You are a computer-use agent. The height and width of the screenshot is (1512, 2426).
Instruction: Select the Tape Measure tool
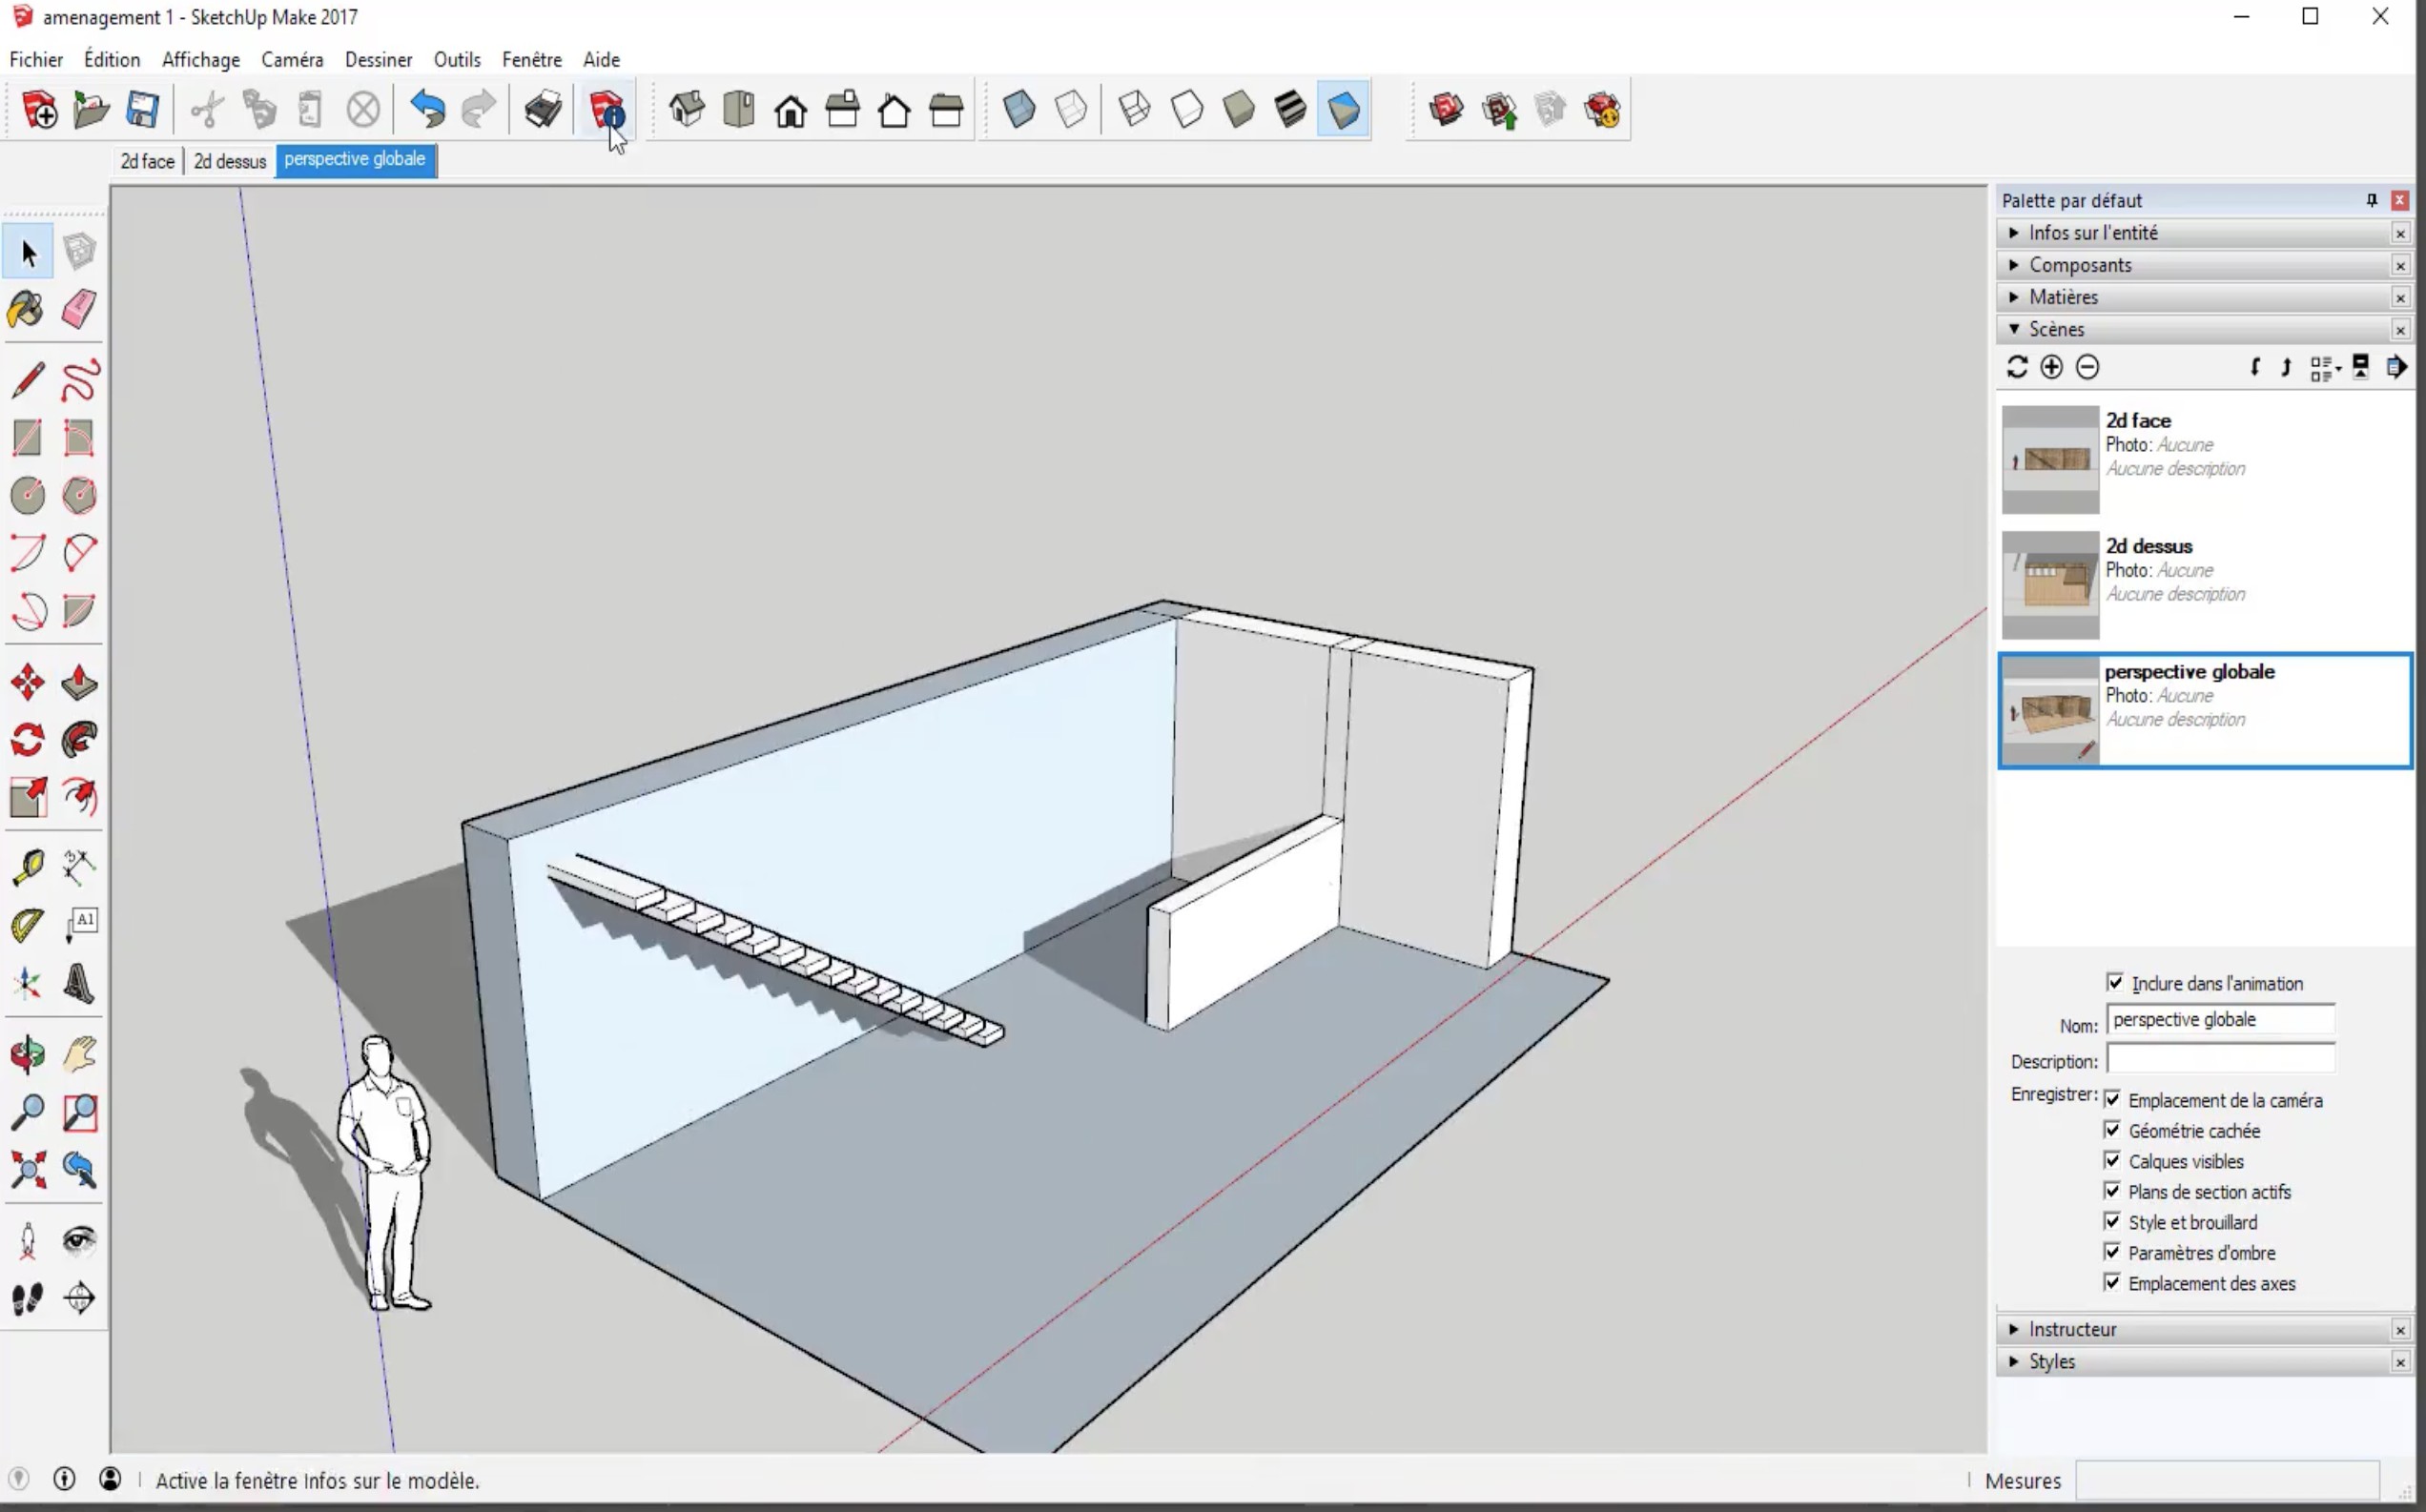[x=27, y=867]
